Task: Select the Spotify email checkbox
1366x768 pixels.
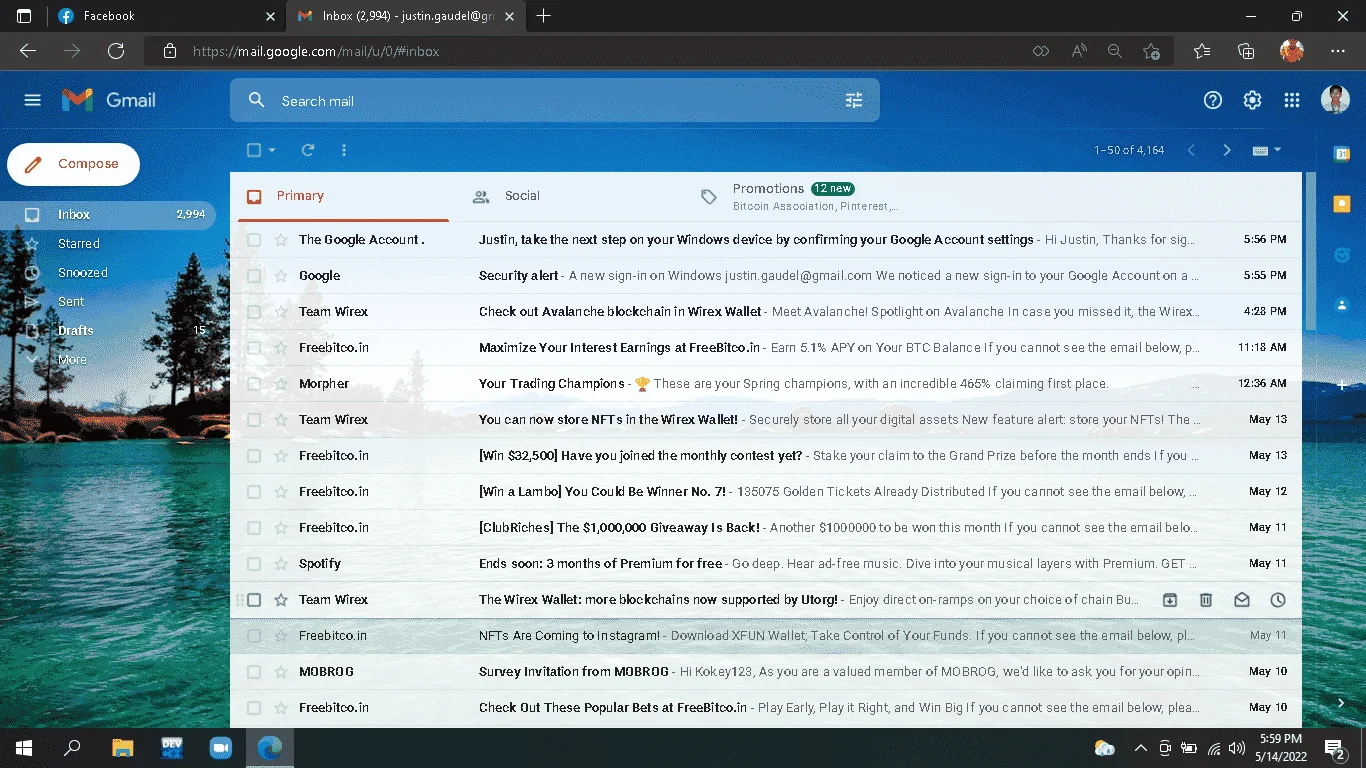Action: (254, 564)
